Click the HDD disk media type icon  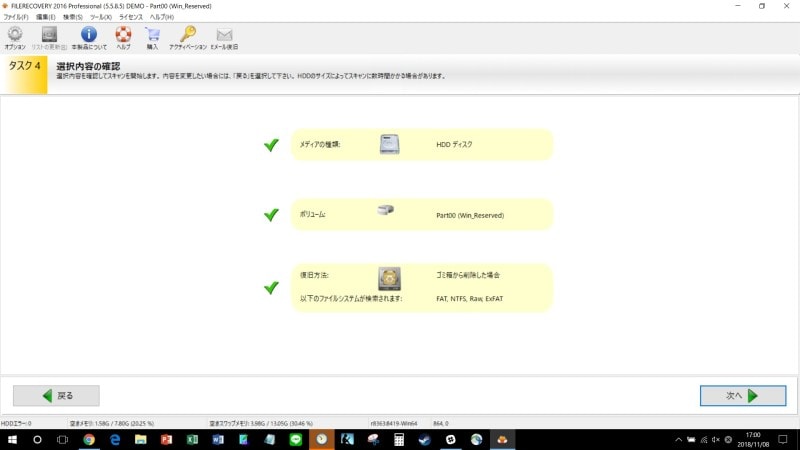coord(390,144)
